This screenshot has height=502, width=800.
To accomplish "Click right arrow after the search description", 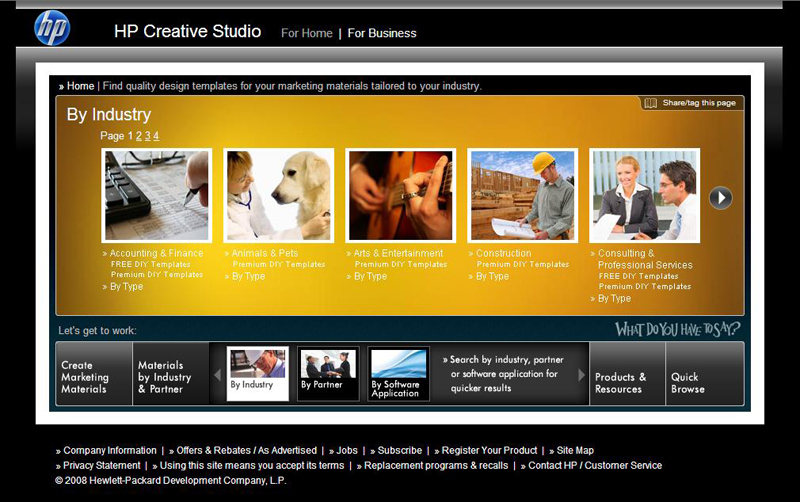I will (x=581, y=375).
